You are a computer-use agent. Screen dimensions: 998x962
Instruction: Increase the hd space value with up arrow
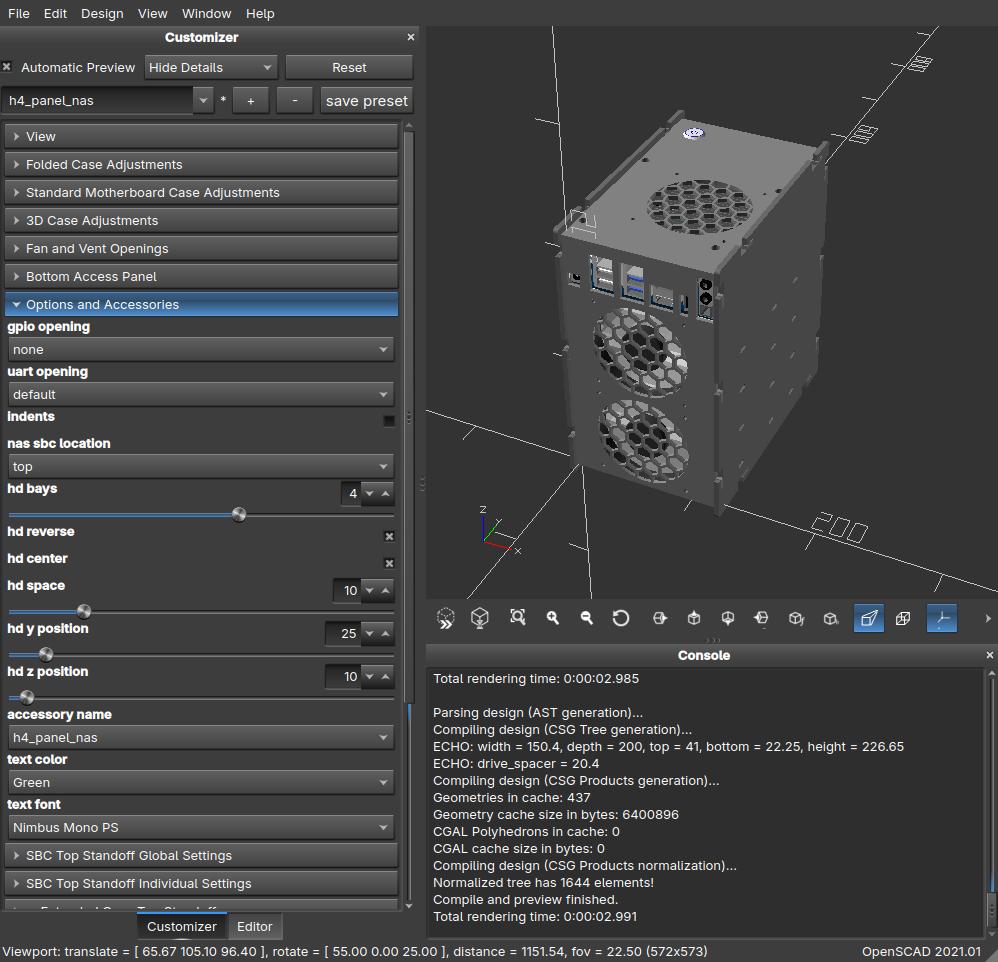pyautogui.click(x=386, y=590)
